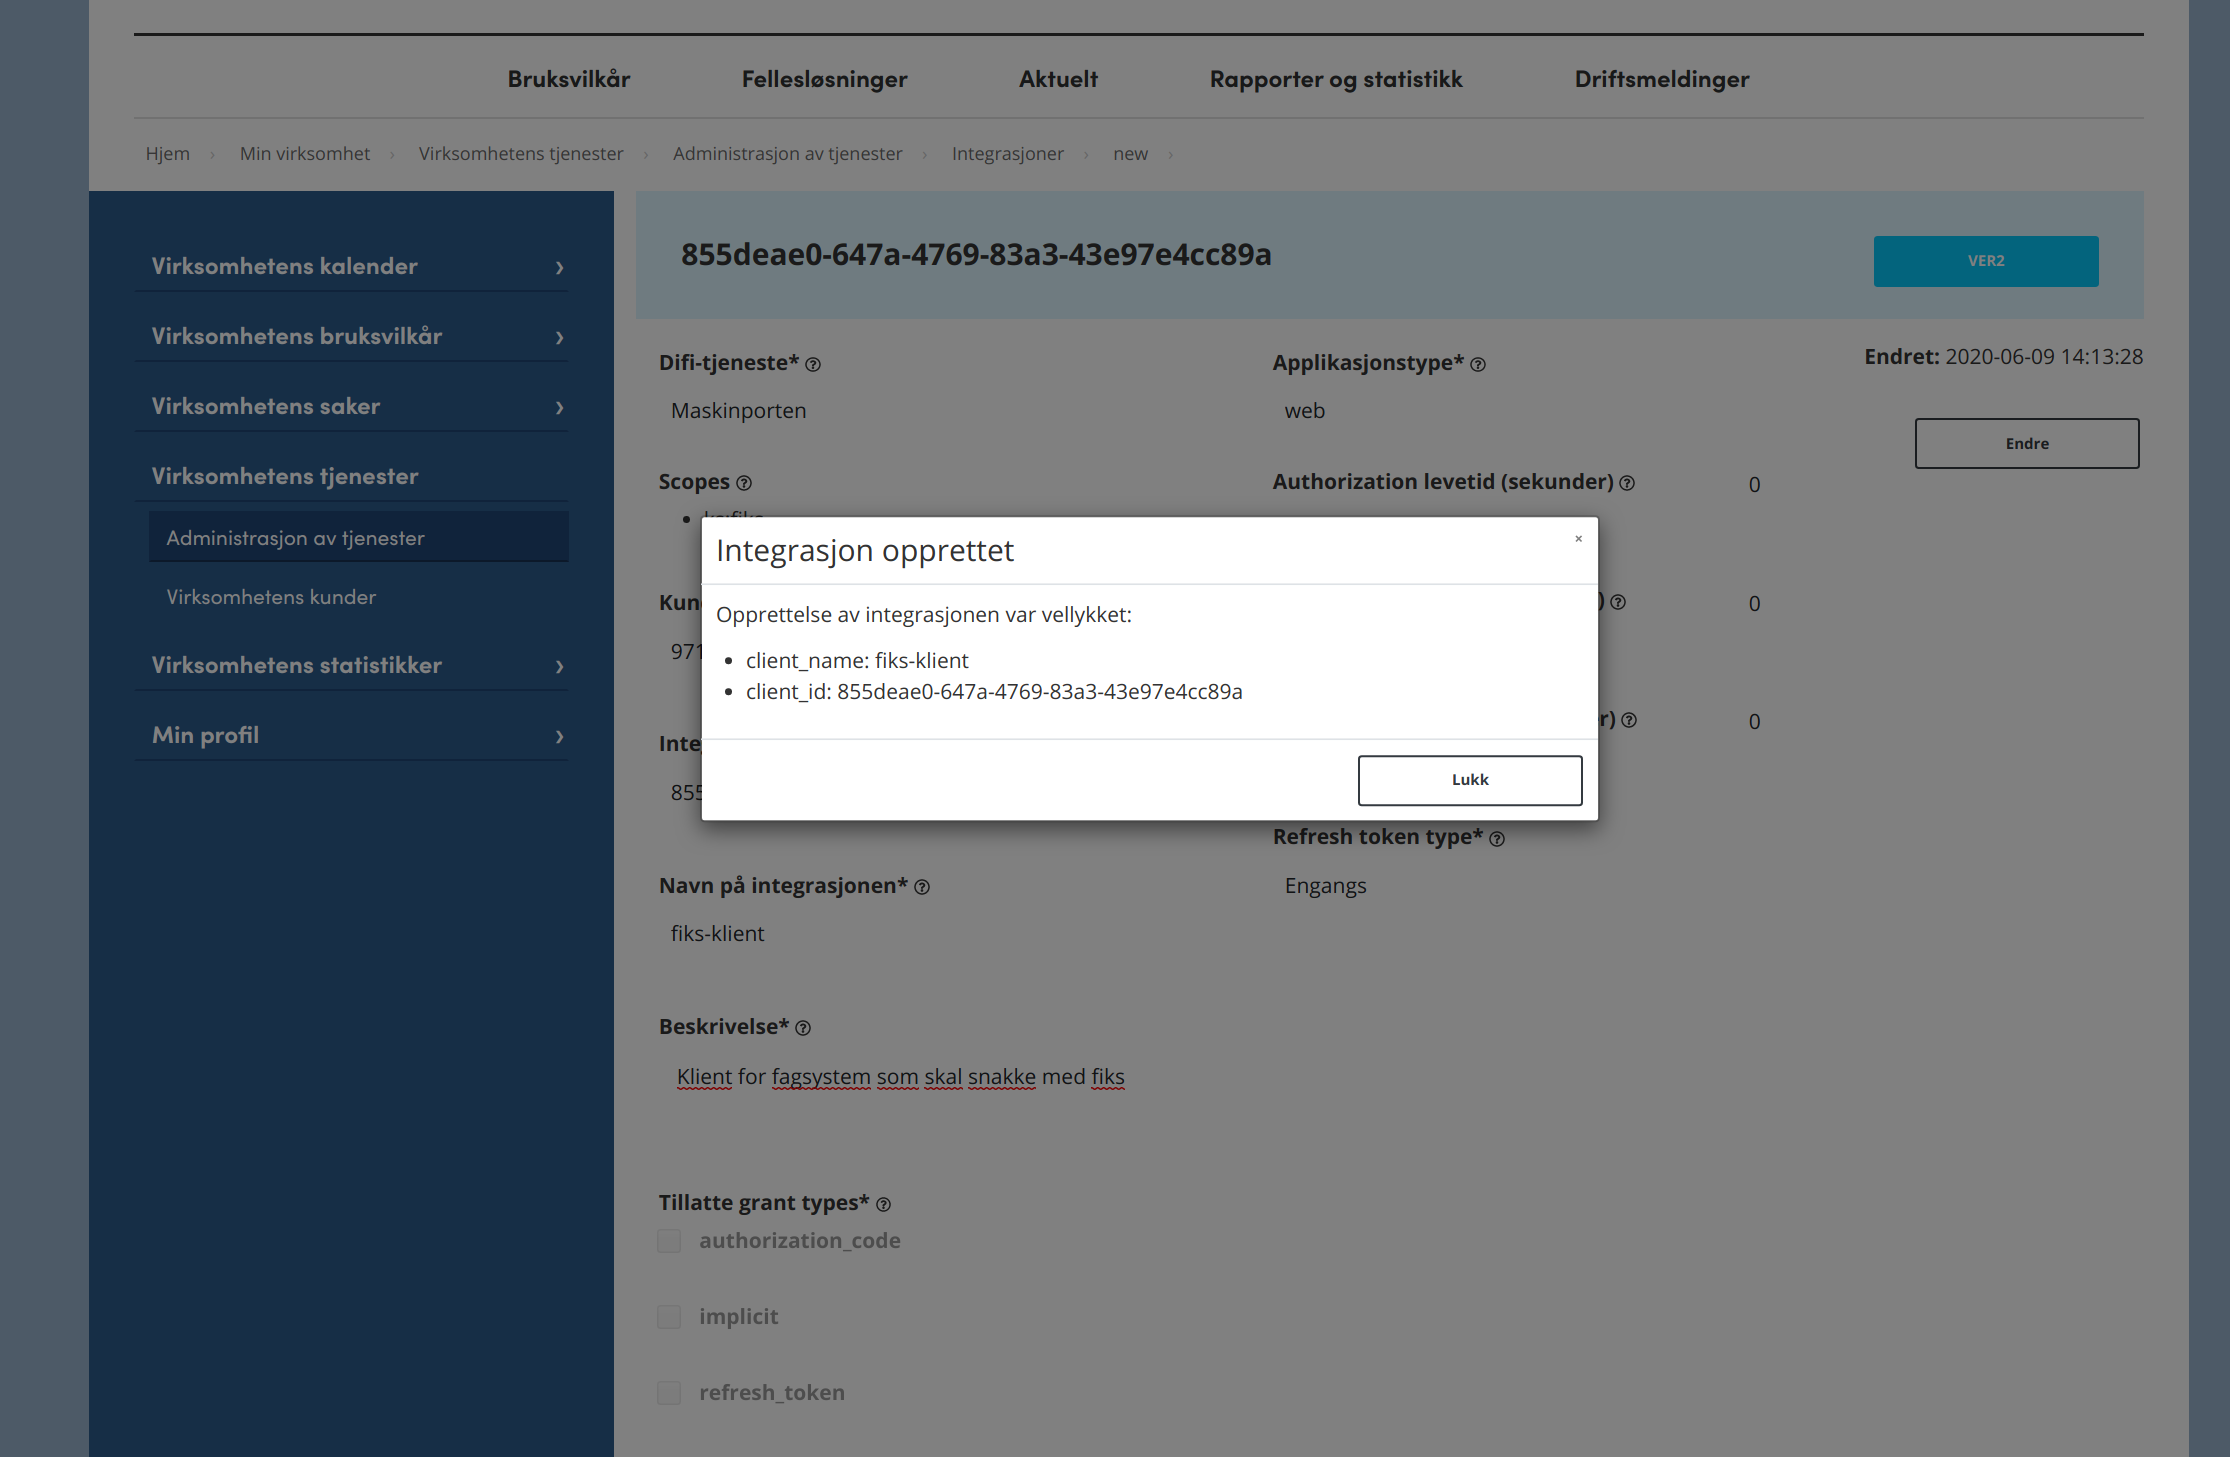Click help icon next to Beskrivelse
This screenshot has height=1457, width=2230.
click(803, 1028)
